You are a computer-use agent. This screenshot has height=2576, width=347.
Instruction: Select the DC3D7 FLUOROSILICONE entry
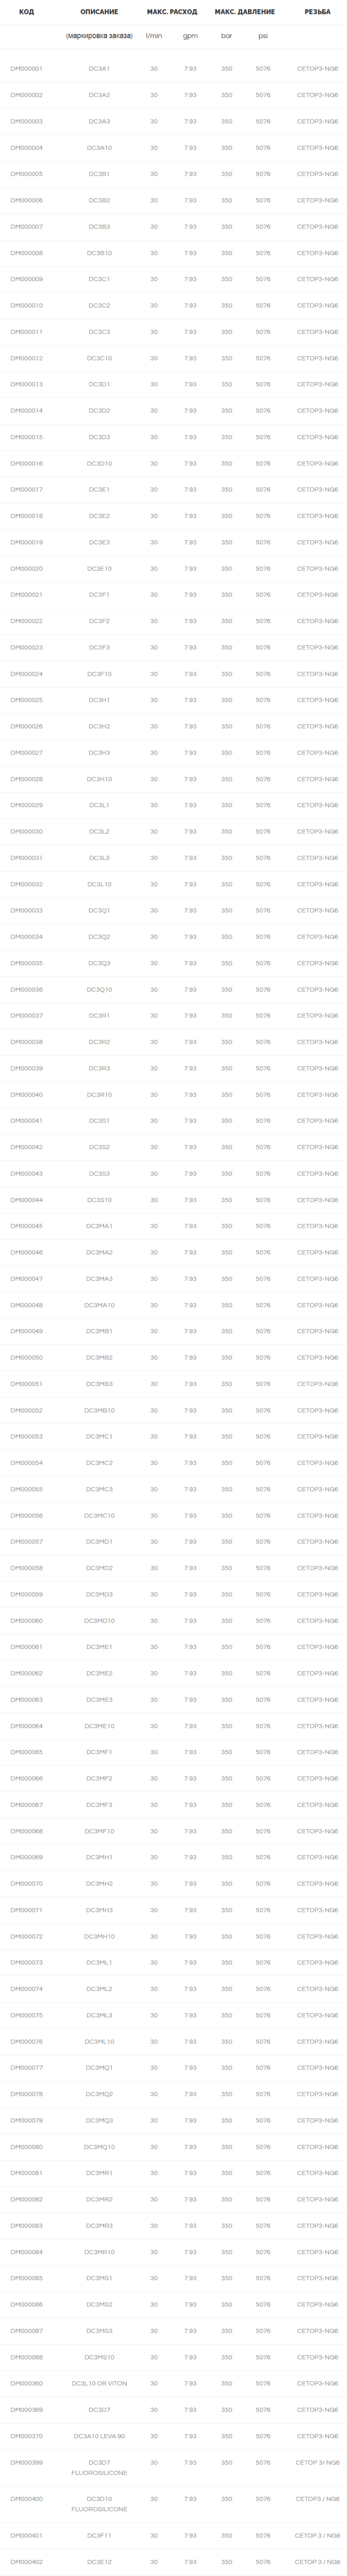(99, 2467)
